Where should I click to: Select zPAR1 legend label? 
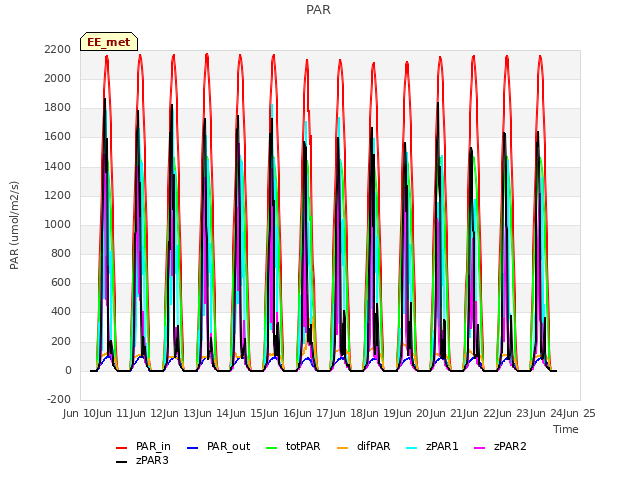(442, 447)
